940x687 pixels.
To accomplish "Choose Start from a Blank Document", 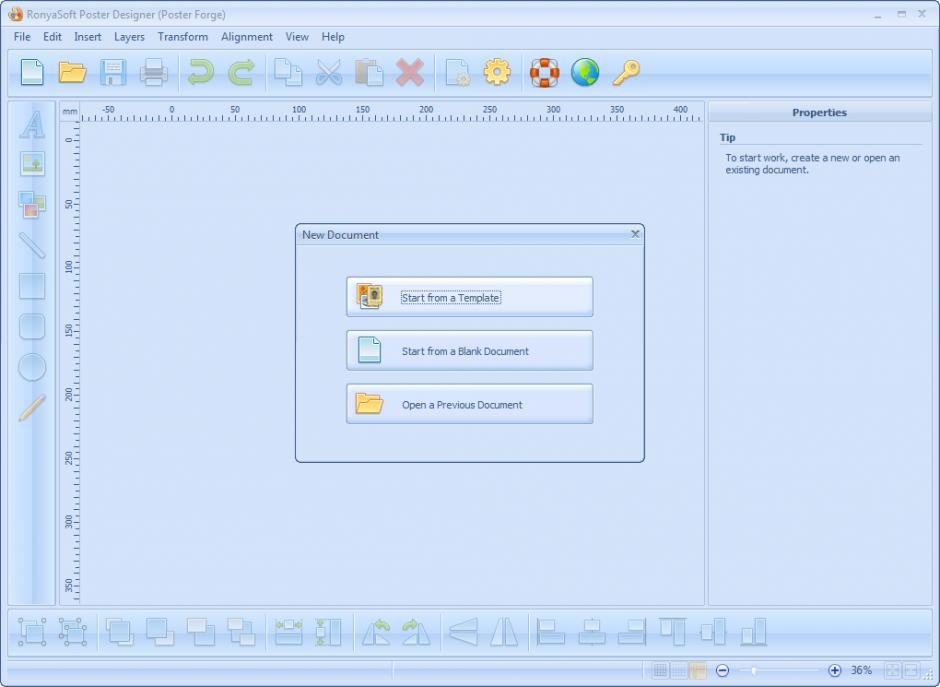I will coord(469,350).
